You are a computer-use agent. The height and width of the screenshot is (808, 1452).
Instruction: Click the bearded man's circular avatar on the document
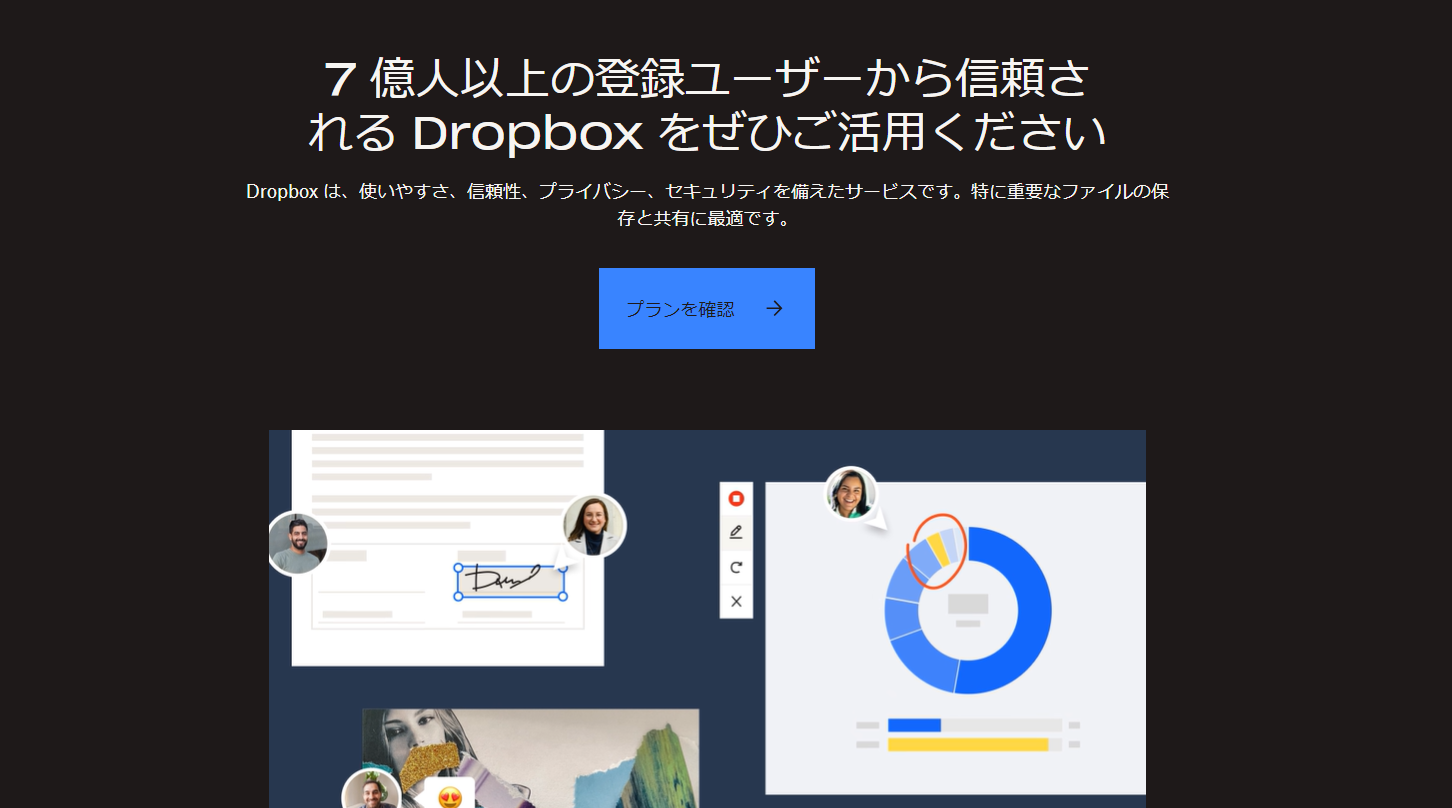297,543
